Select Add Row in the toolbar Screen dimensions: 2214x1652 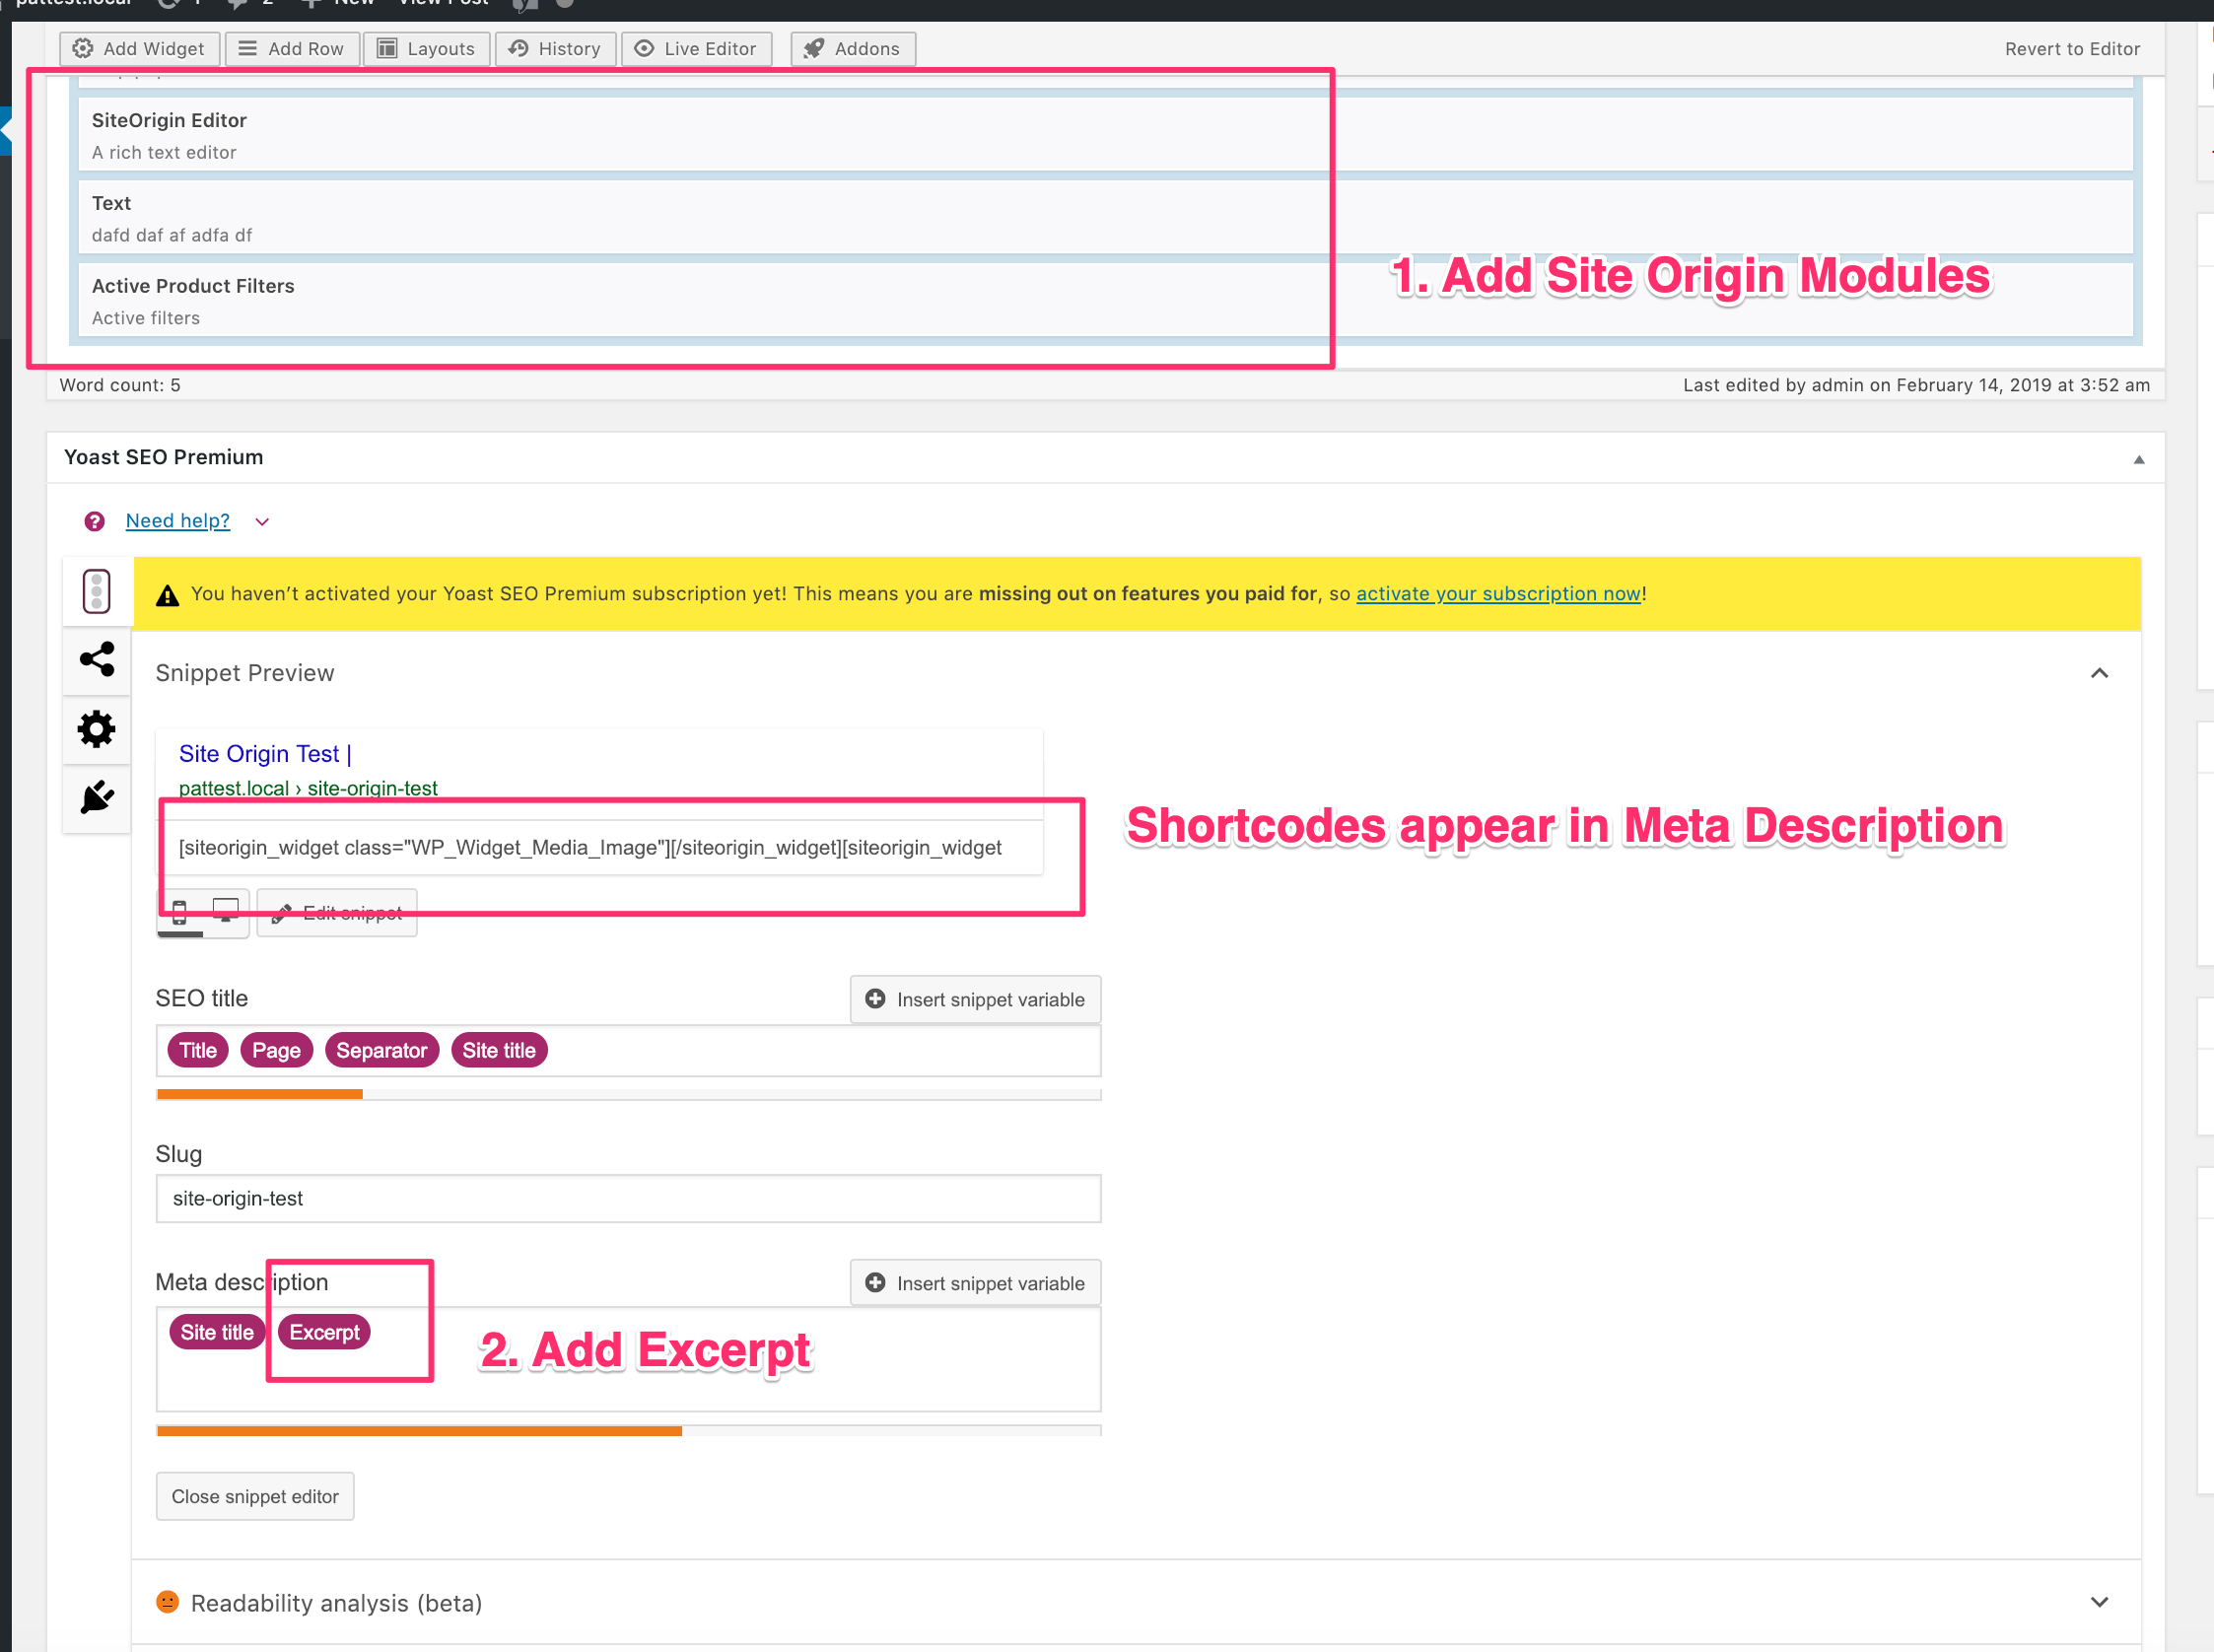(x=292, y=48)
